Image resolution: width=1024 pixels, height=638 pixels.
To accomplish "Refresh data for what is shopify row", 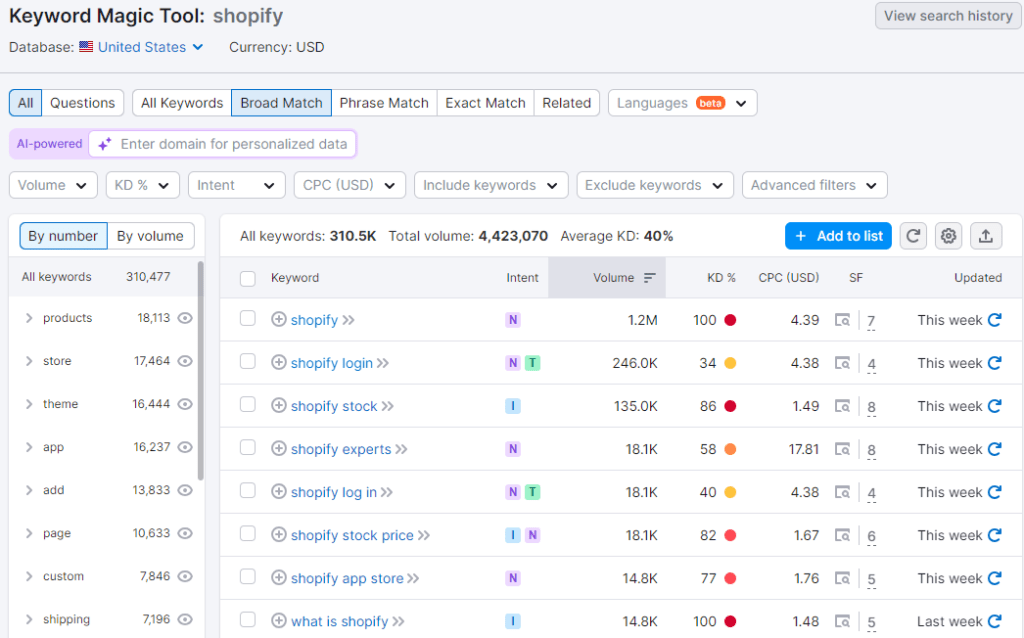I will pyautogui.click(x=995, y=621).
